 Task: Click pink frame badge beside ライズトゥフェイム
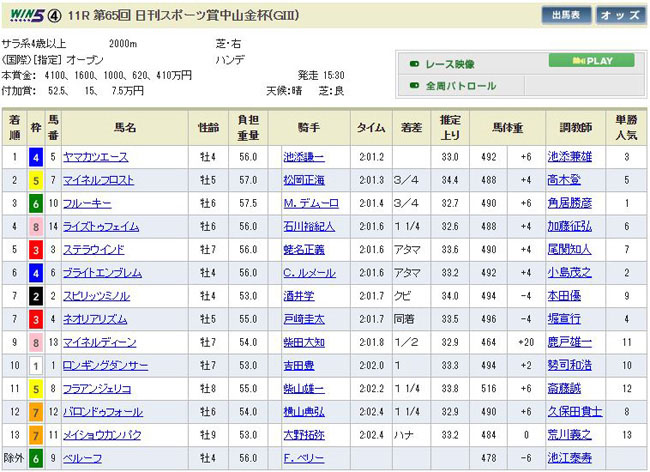(36, 226)
